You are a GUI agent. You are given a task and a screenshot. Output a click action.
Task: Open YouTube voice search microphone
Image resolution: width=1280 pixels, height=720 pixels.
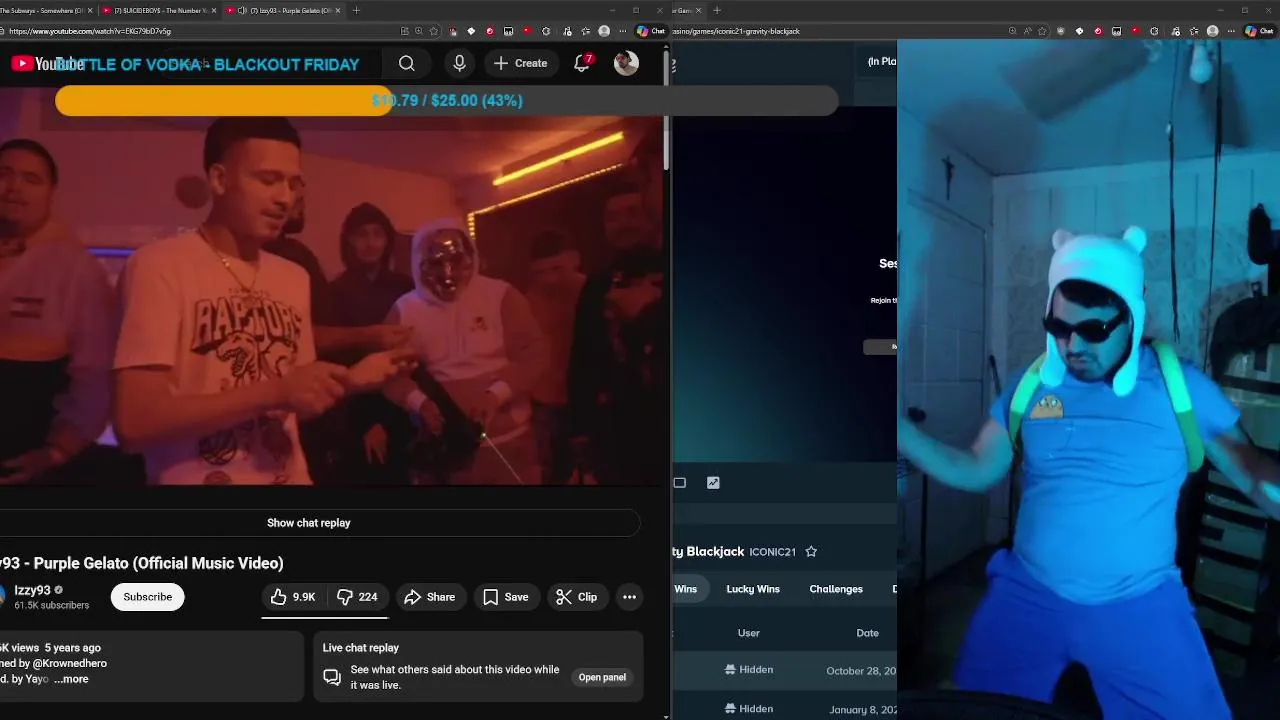[x=459, y=63]
